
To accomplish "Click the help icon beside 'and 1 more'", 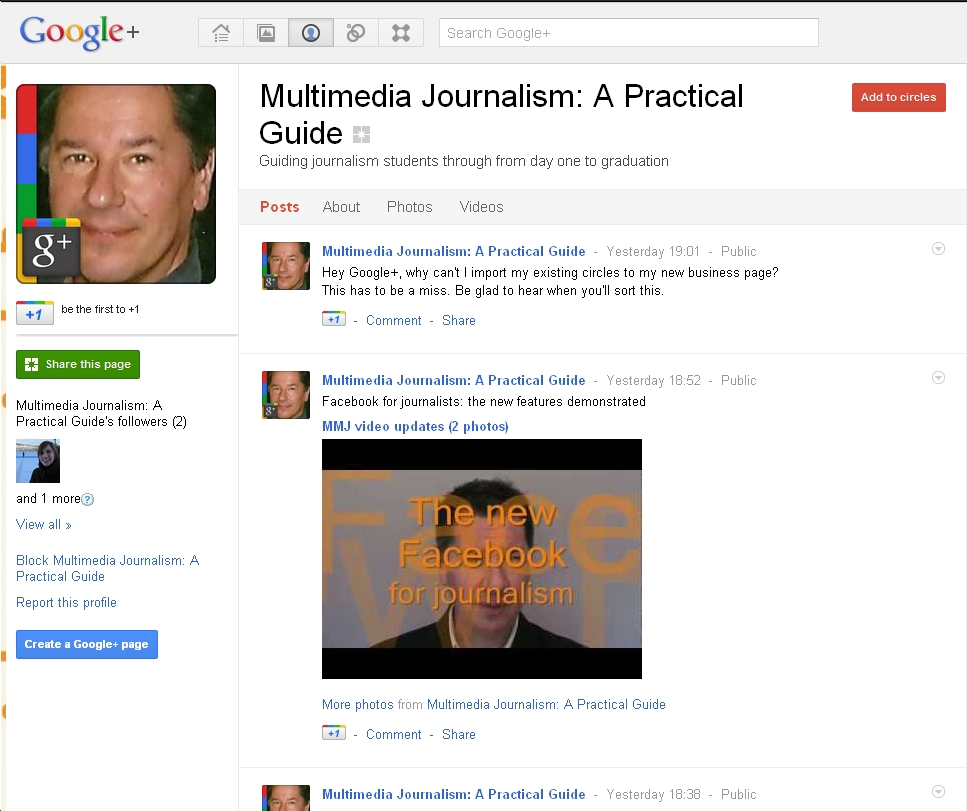I will pos(88,500).
